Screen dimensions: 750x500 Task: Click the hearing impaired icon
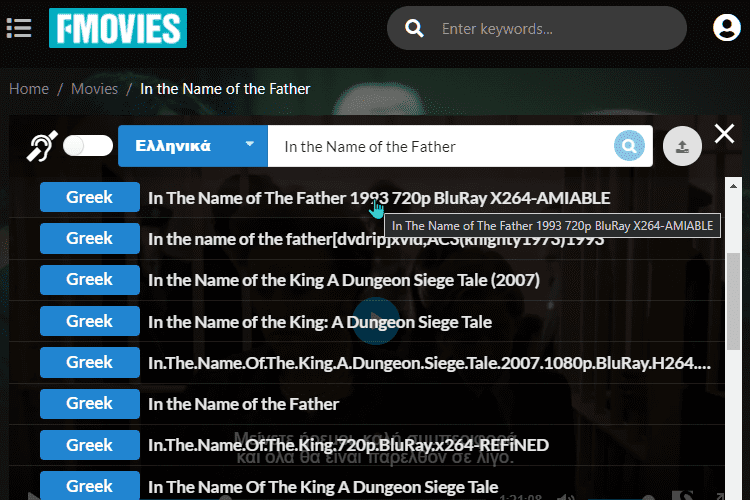(42, 146)
